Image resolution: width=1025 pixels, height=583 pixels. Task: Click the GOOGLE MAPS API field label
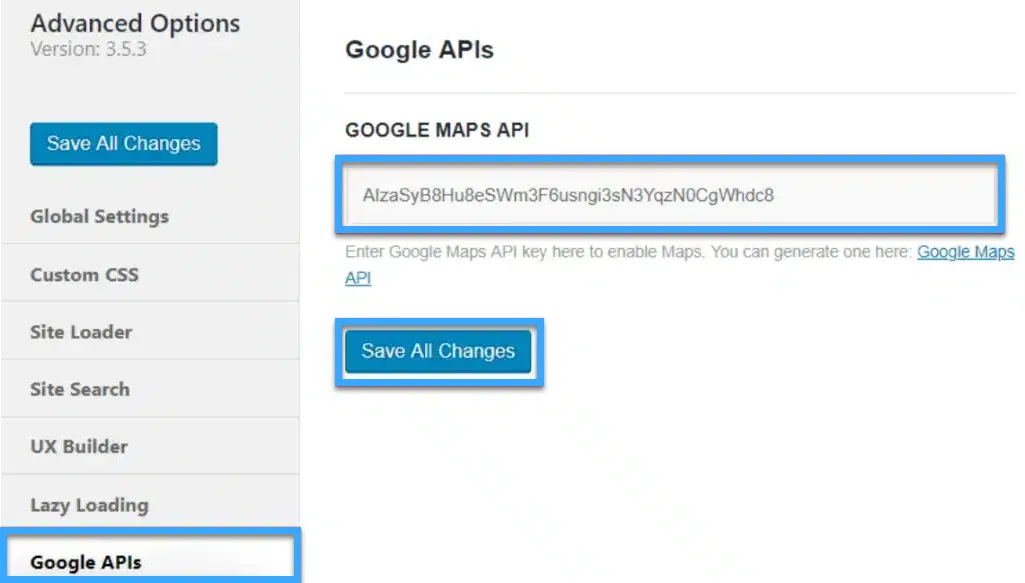click(437, 130)
